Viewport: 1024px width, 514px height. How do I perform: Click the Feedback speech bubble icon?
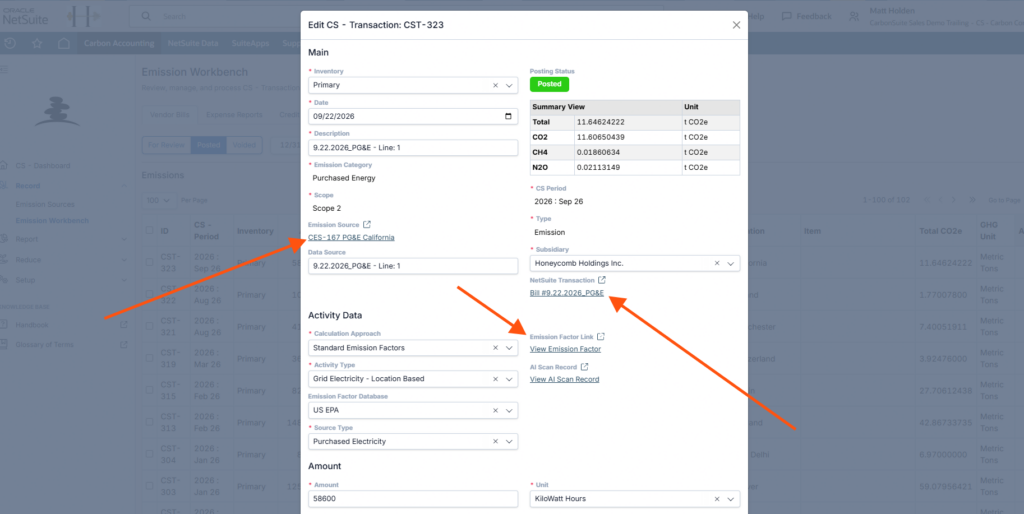tap(787, 16)
